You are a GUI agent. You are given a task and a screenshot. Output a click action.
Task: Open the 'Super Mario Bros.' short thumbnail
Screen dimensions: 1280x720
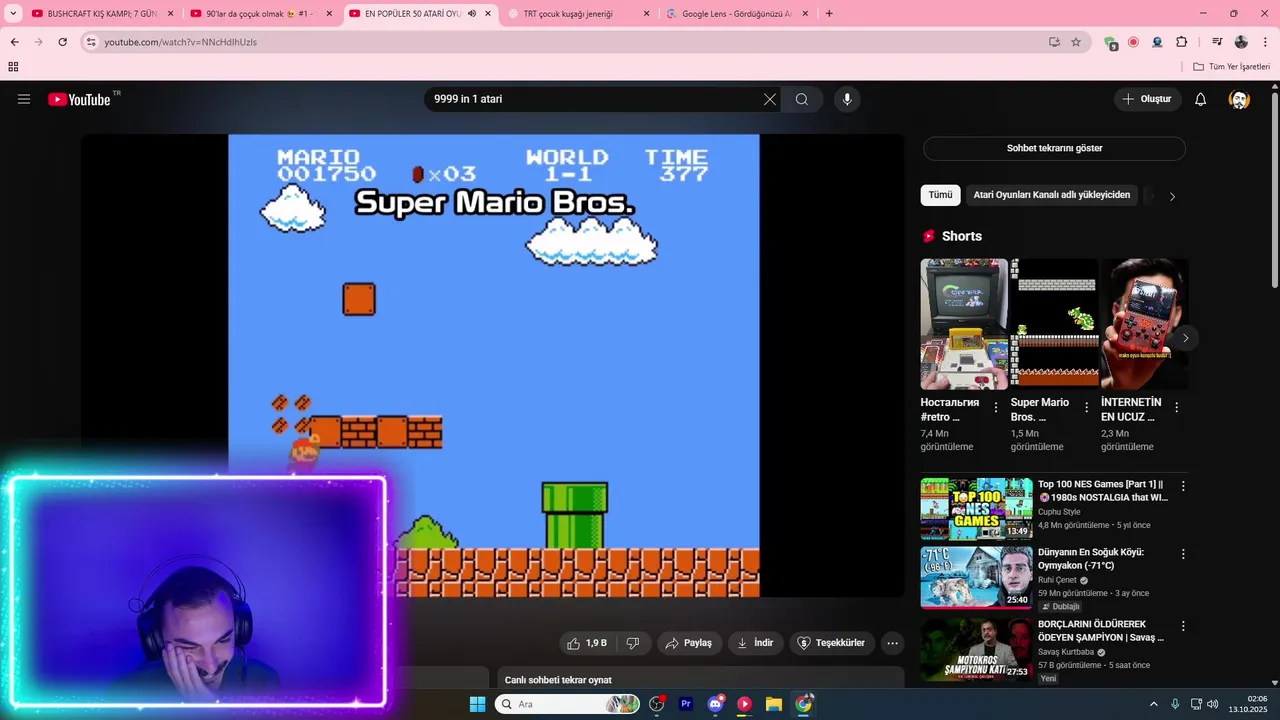[1054, 323]
